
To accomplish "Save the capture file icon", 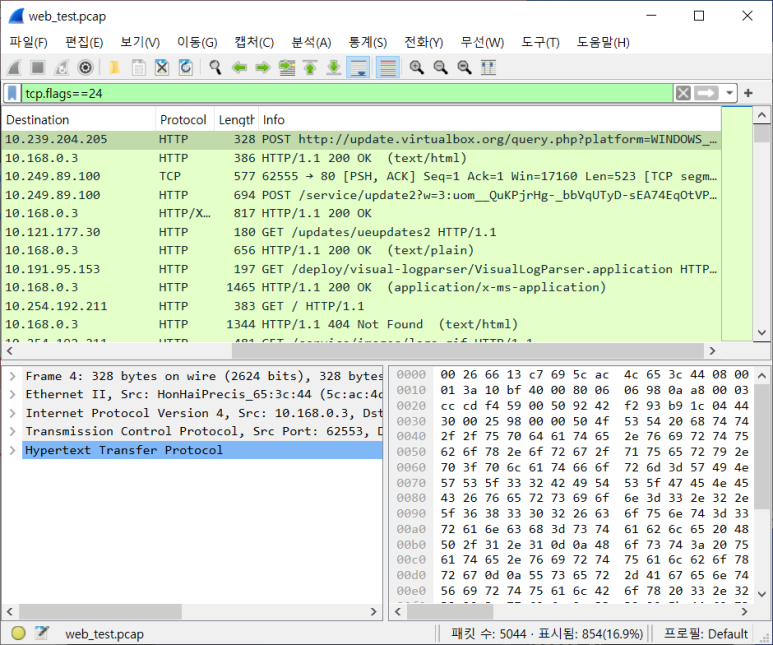I will [x=139, y=67].
